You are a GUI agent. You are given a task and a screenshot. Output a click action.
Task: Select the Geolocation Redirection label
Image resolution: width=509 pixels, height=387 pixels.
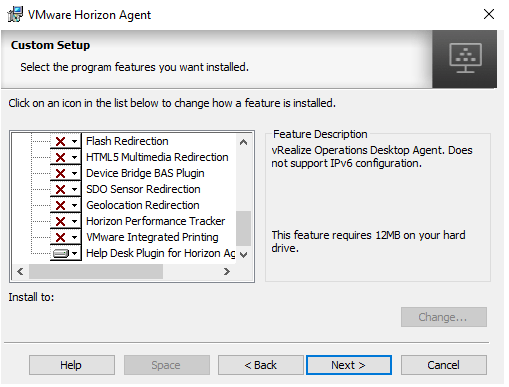tap(143, 205)
